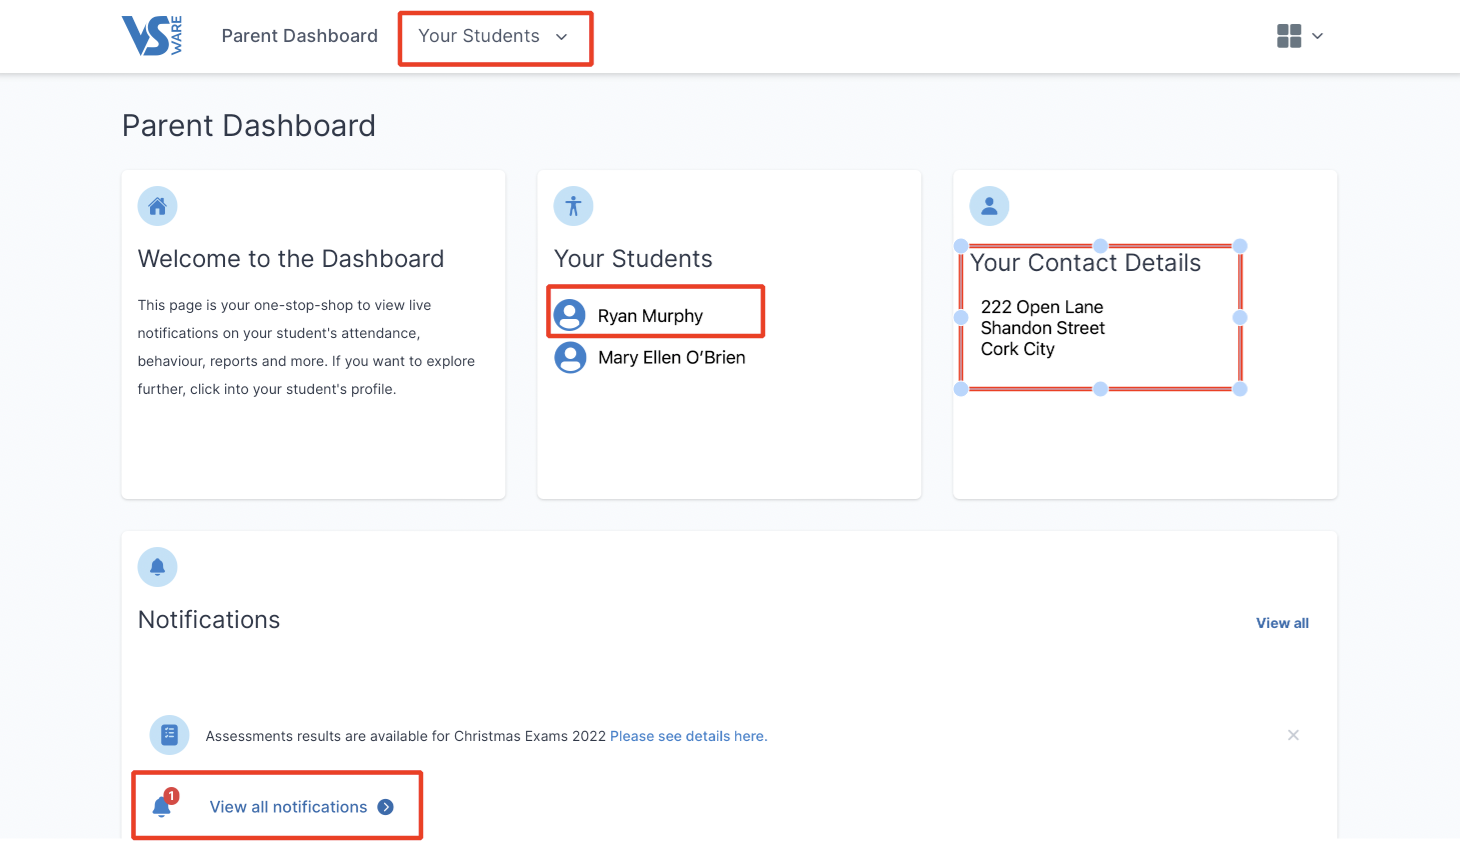Click the VSware logo

[x=152, y=36]
